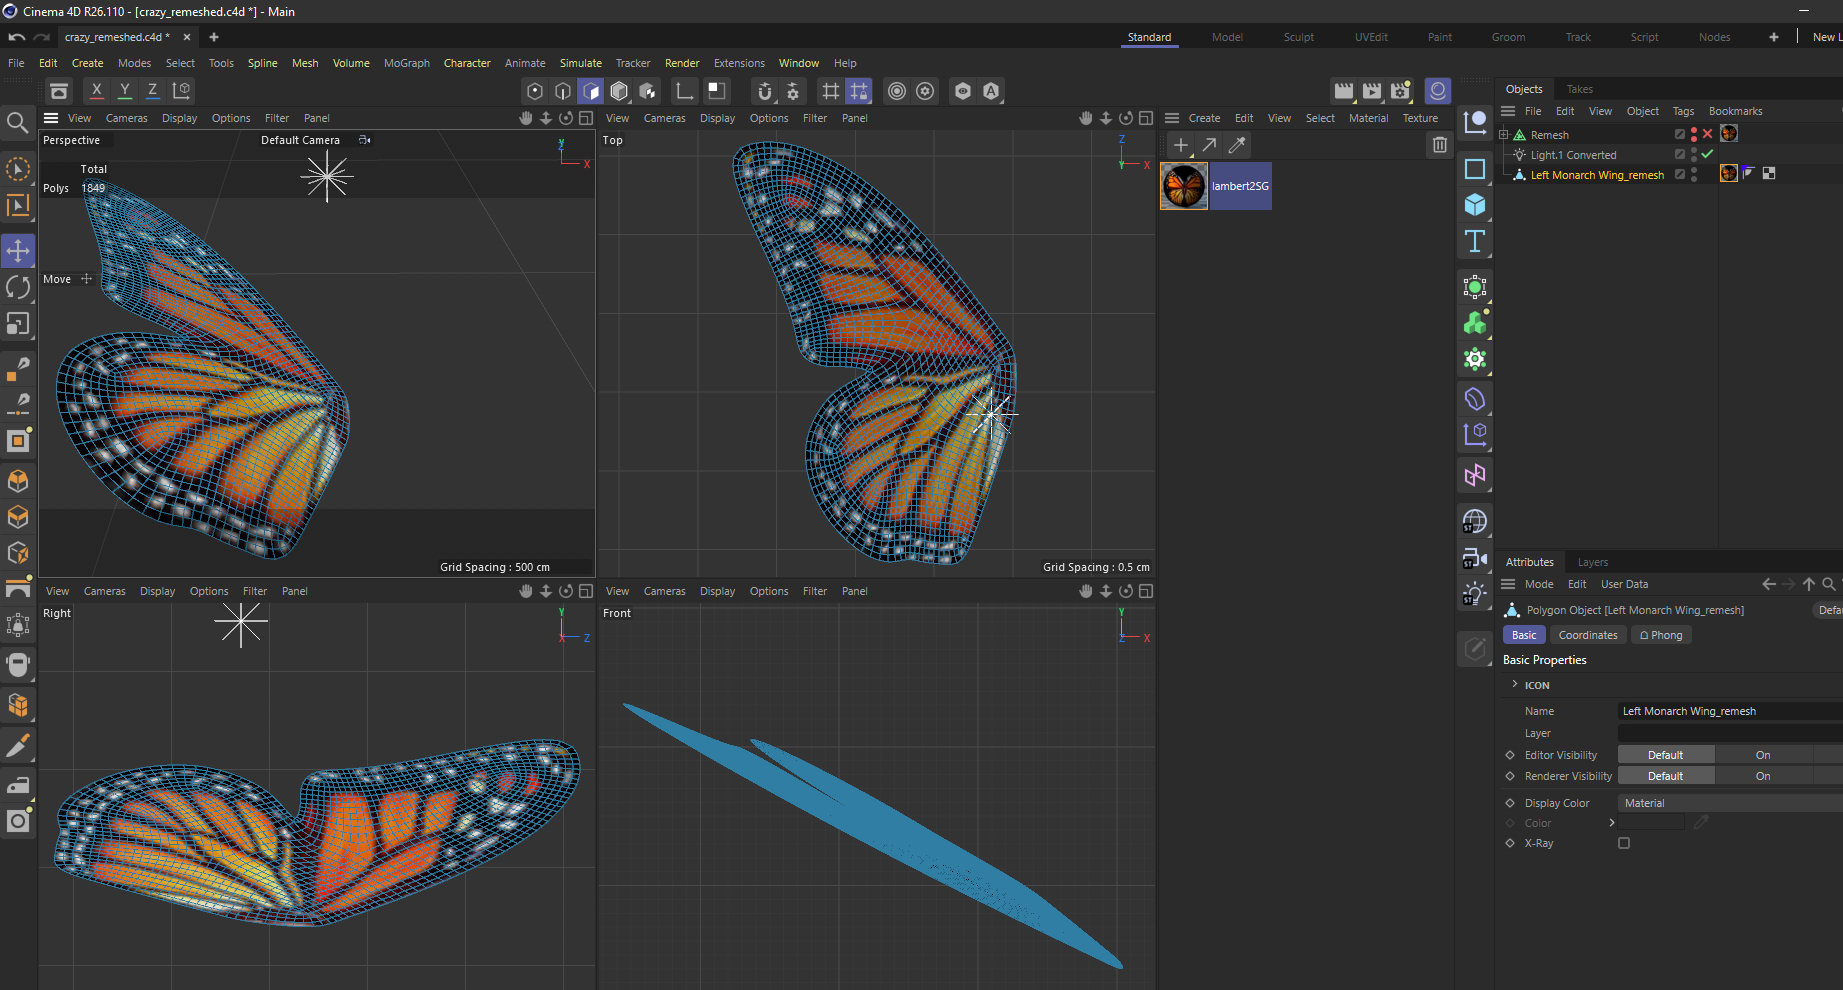1843x990 pixels.
Task: Select the Rotate tool in left toolbar
Action: tap(18, 287)
